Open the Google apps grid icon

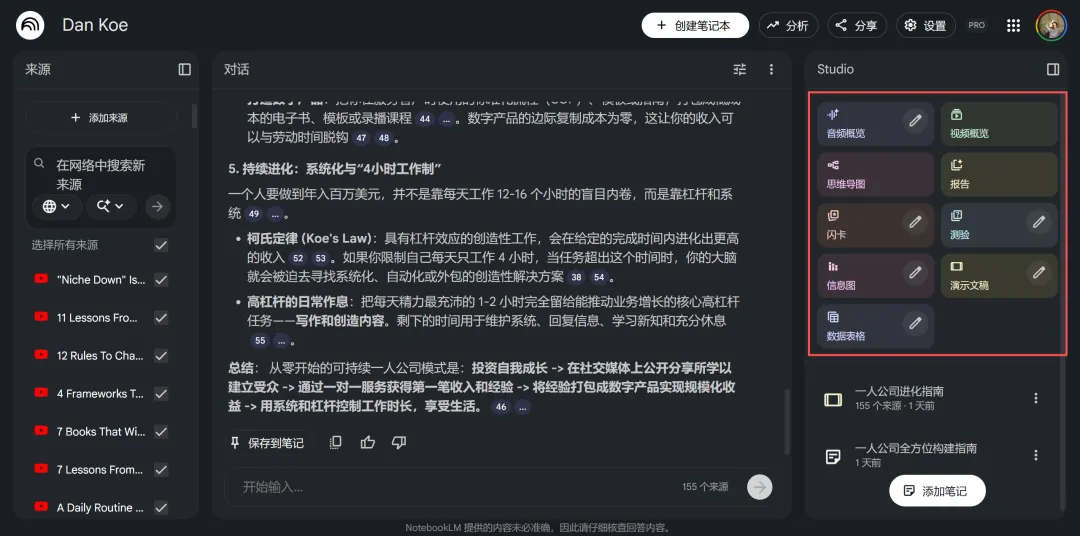point(1013,25)
